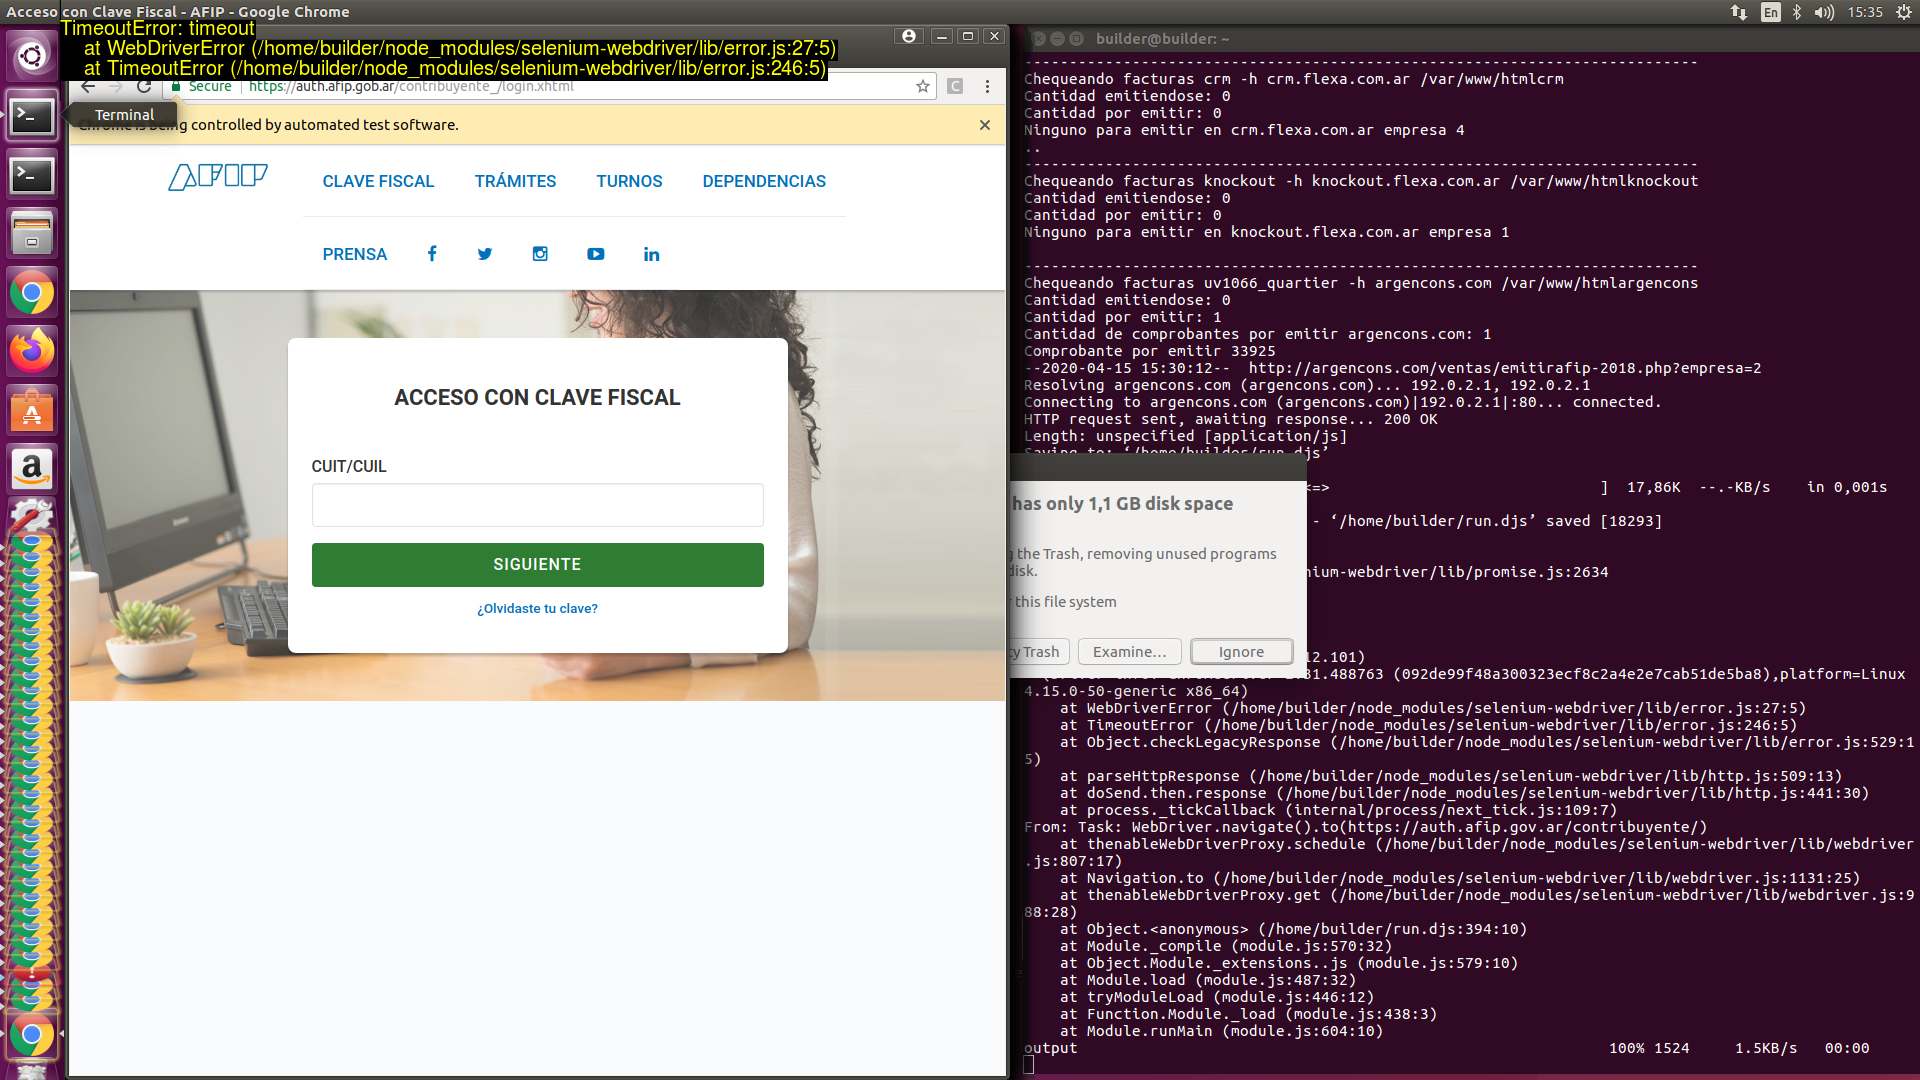Click Empty Trash in the disk space dialog
This screenshot has height=1080, width=1920.
[1040, 652]
